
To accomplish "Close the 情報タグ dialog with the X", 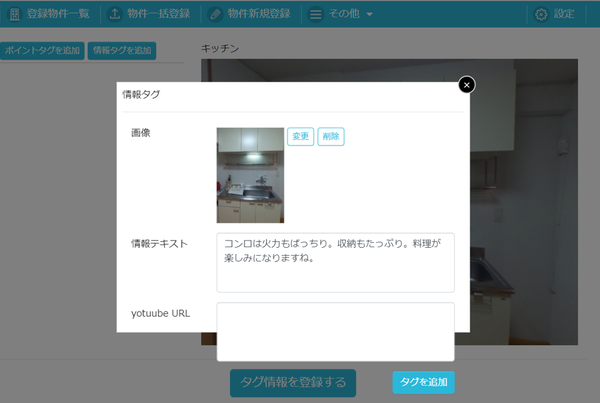I will pos(466,85).
